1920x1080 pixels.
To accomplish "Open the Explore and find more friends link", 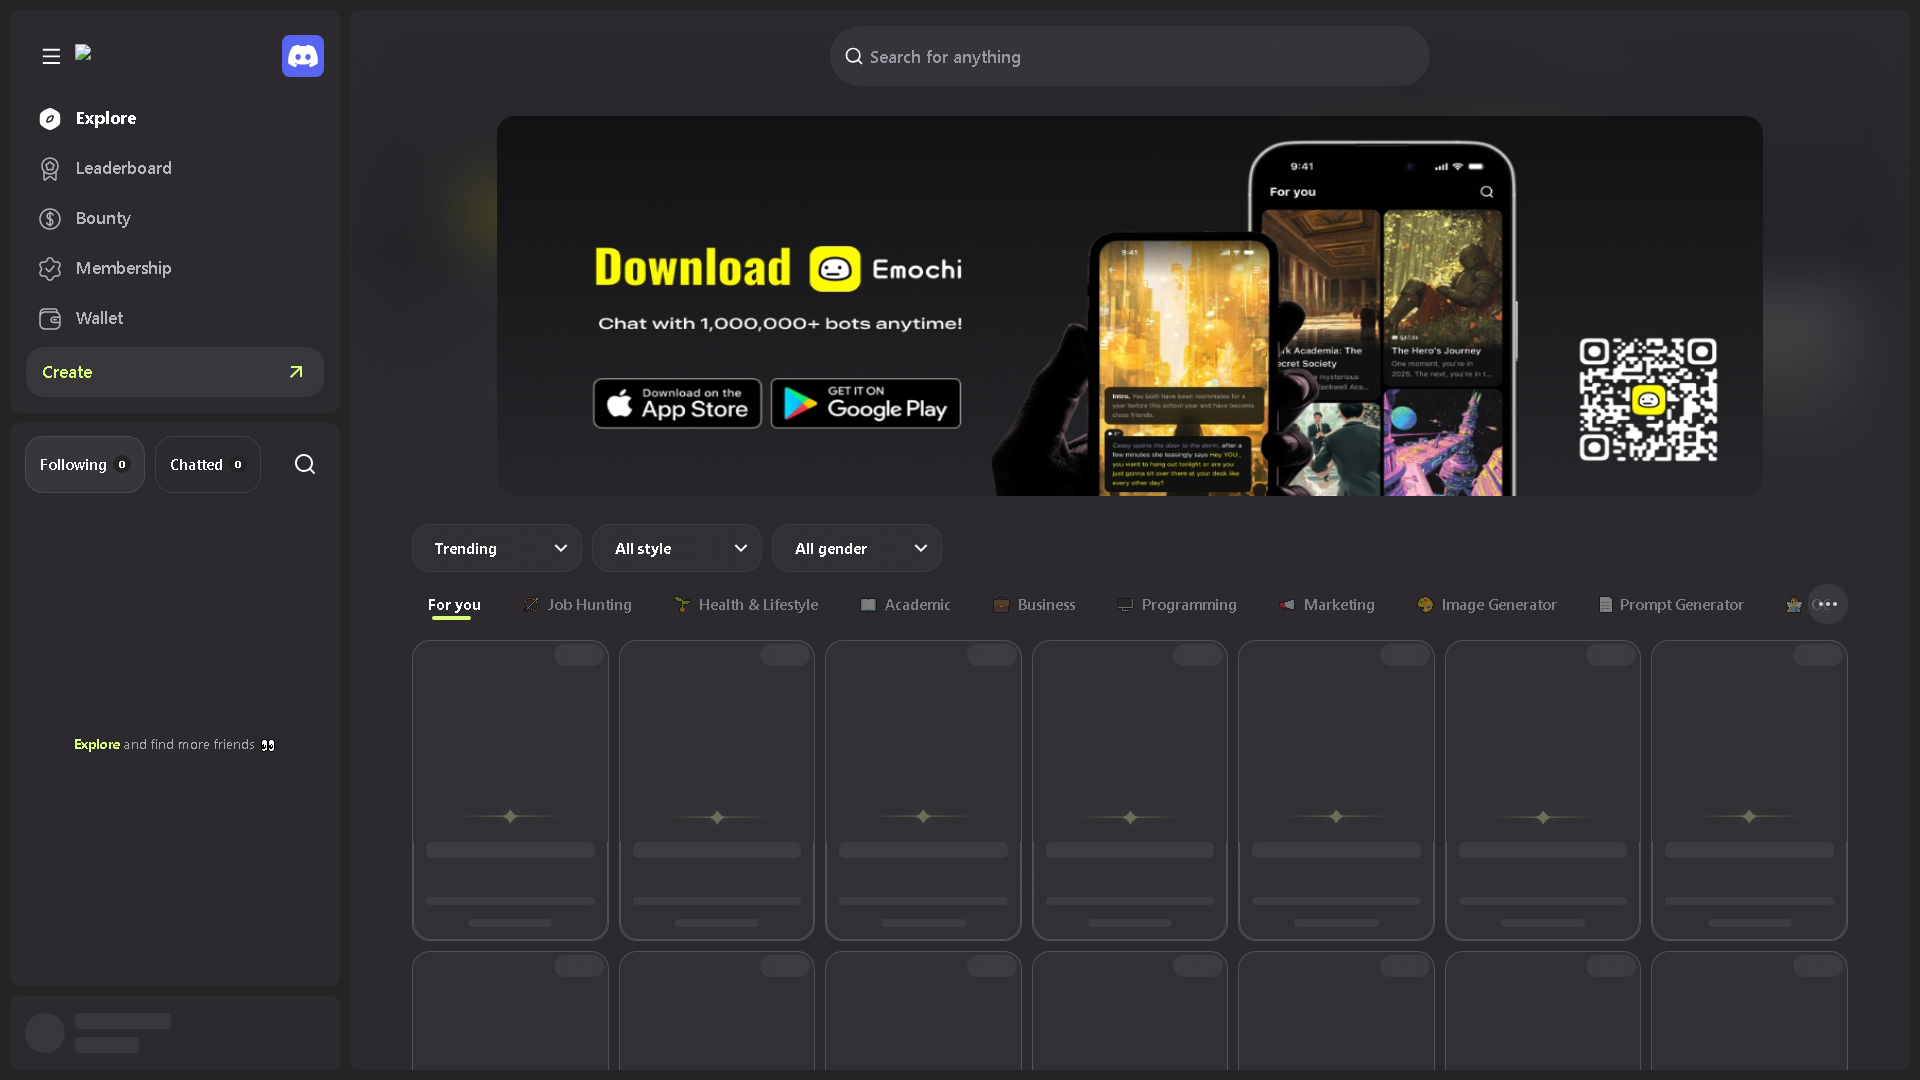I will [x=96, y=744].
